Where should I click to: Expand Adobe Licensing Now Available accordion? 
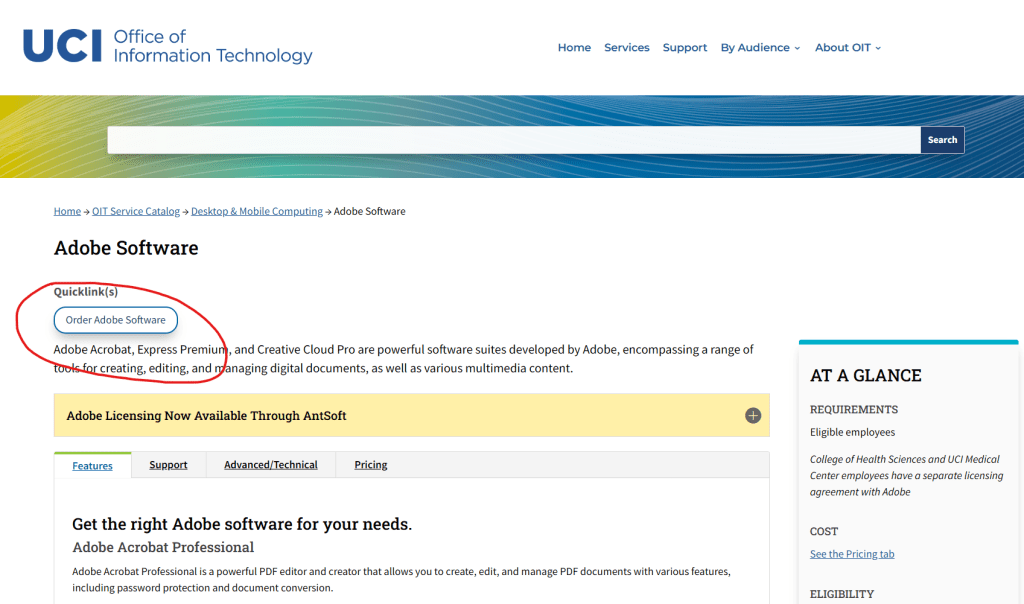[x=206, y=415]
